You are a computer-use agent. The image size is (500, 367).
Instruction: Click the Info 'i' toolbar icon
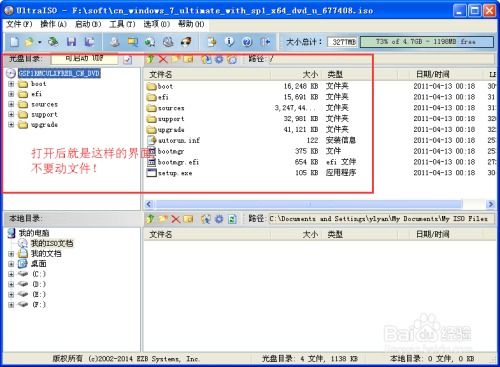pyautogui.click(x=229, y=42)
